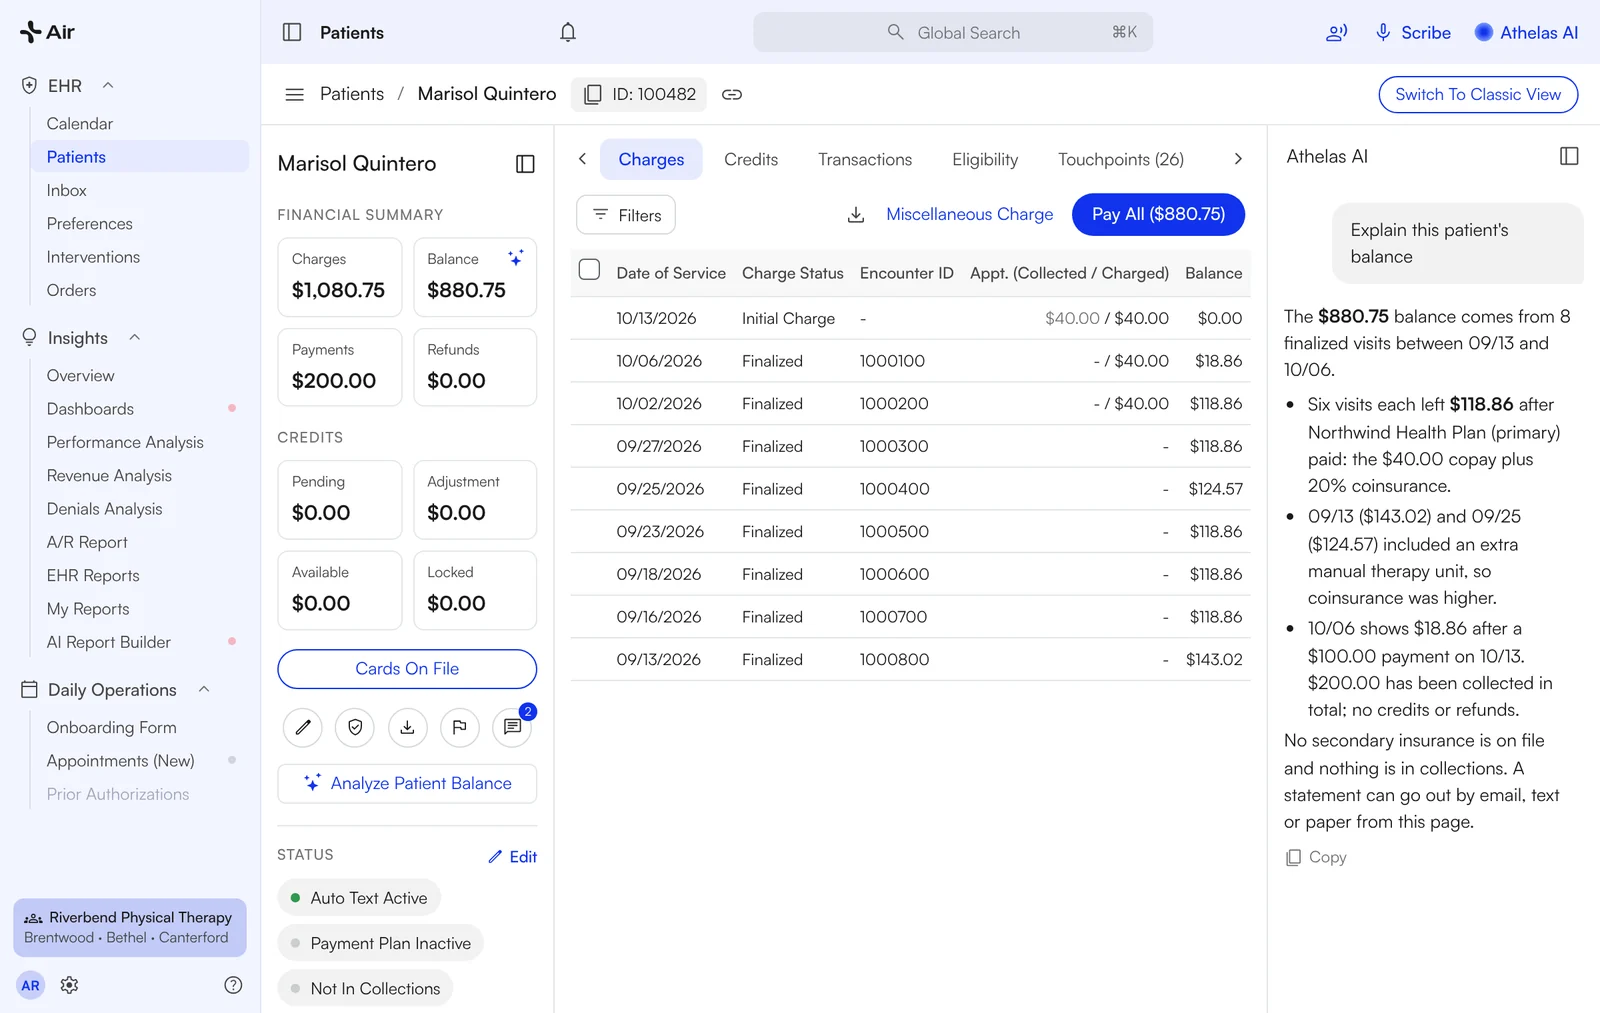Click Switch To Classic View
1600x1013 pixels.
1478,94
